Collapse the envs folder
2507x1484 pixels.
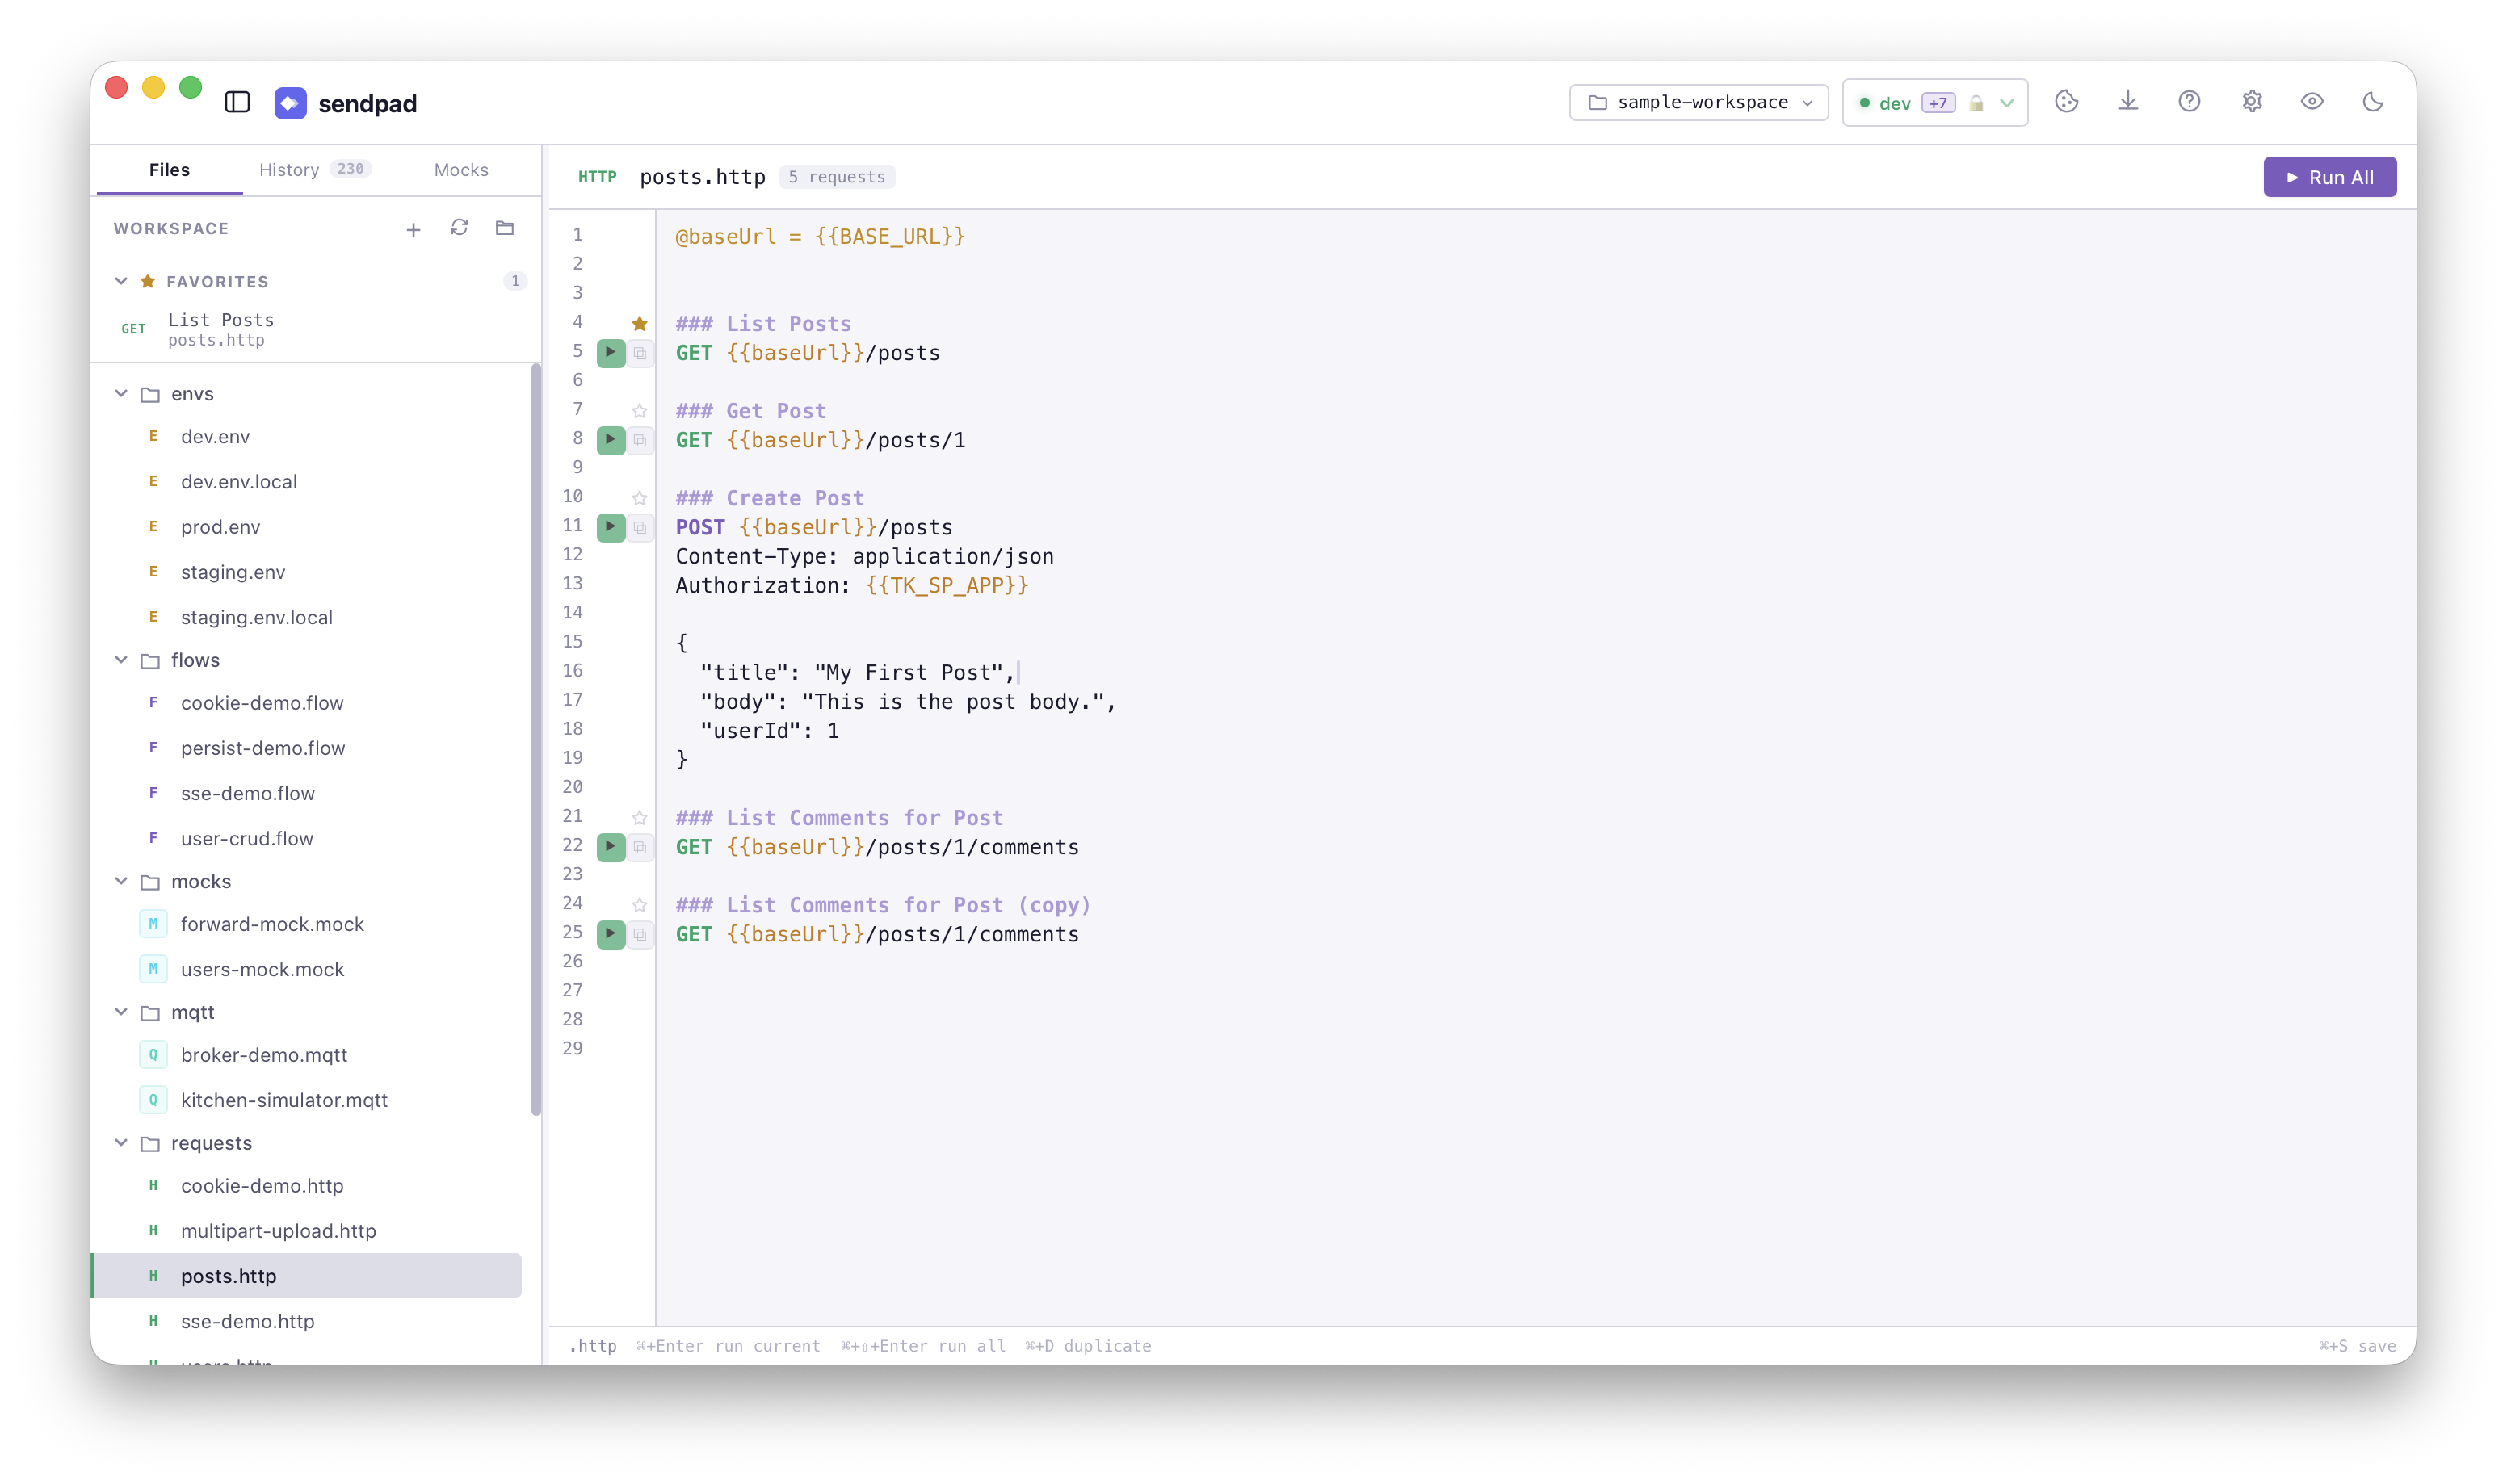(x=121, y=393)
